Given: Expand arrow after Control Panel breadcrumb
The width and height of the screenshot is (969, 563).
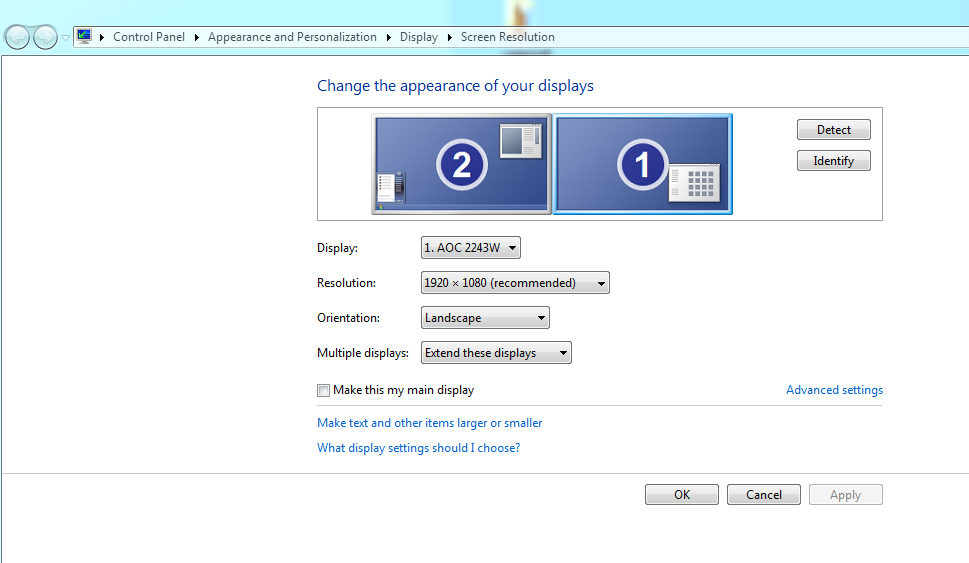Looking at the screenshot, I should pos(197,37).
